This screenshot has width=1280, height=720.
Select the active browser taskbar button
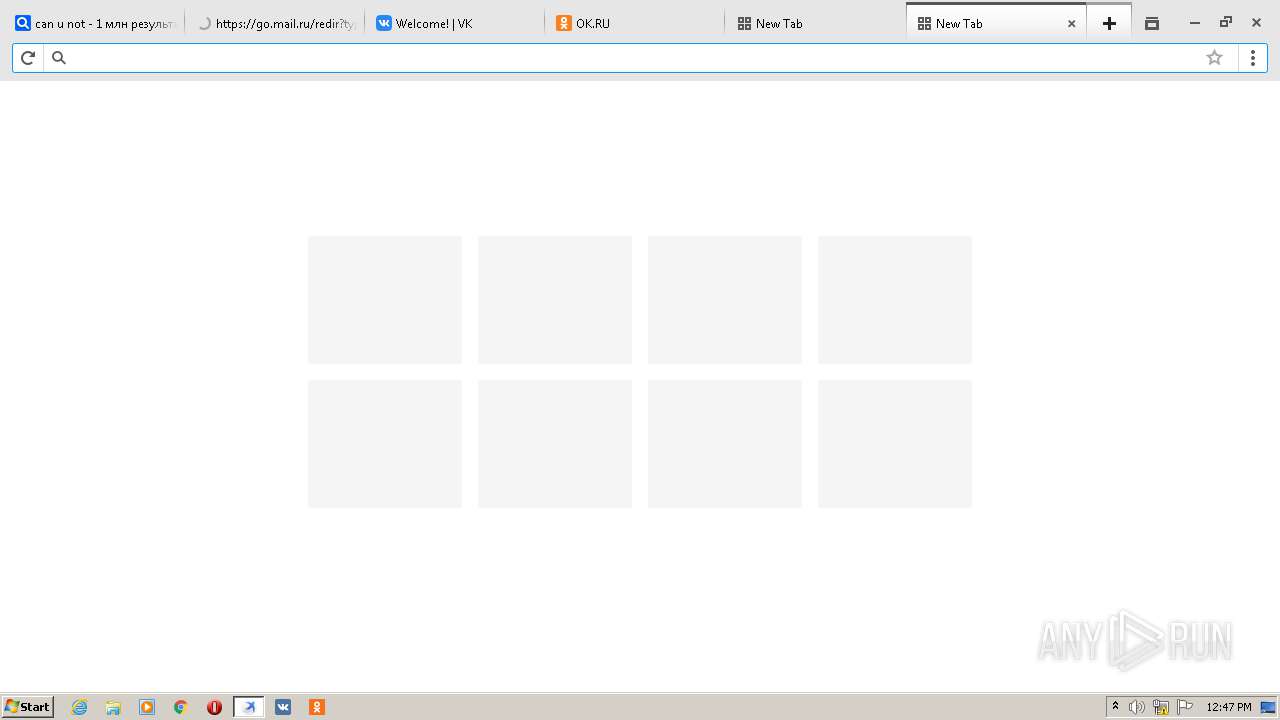click(249, 707)
